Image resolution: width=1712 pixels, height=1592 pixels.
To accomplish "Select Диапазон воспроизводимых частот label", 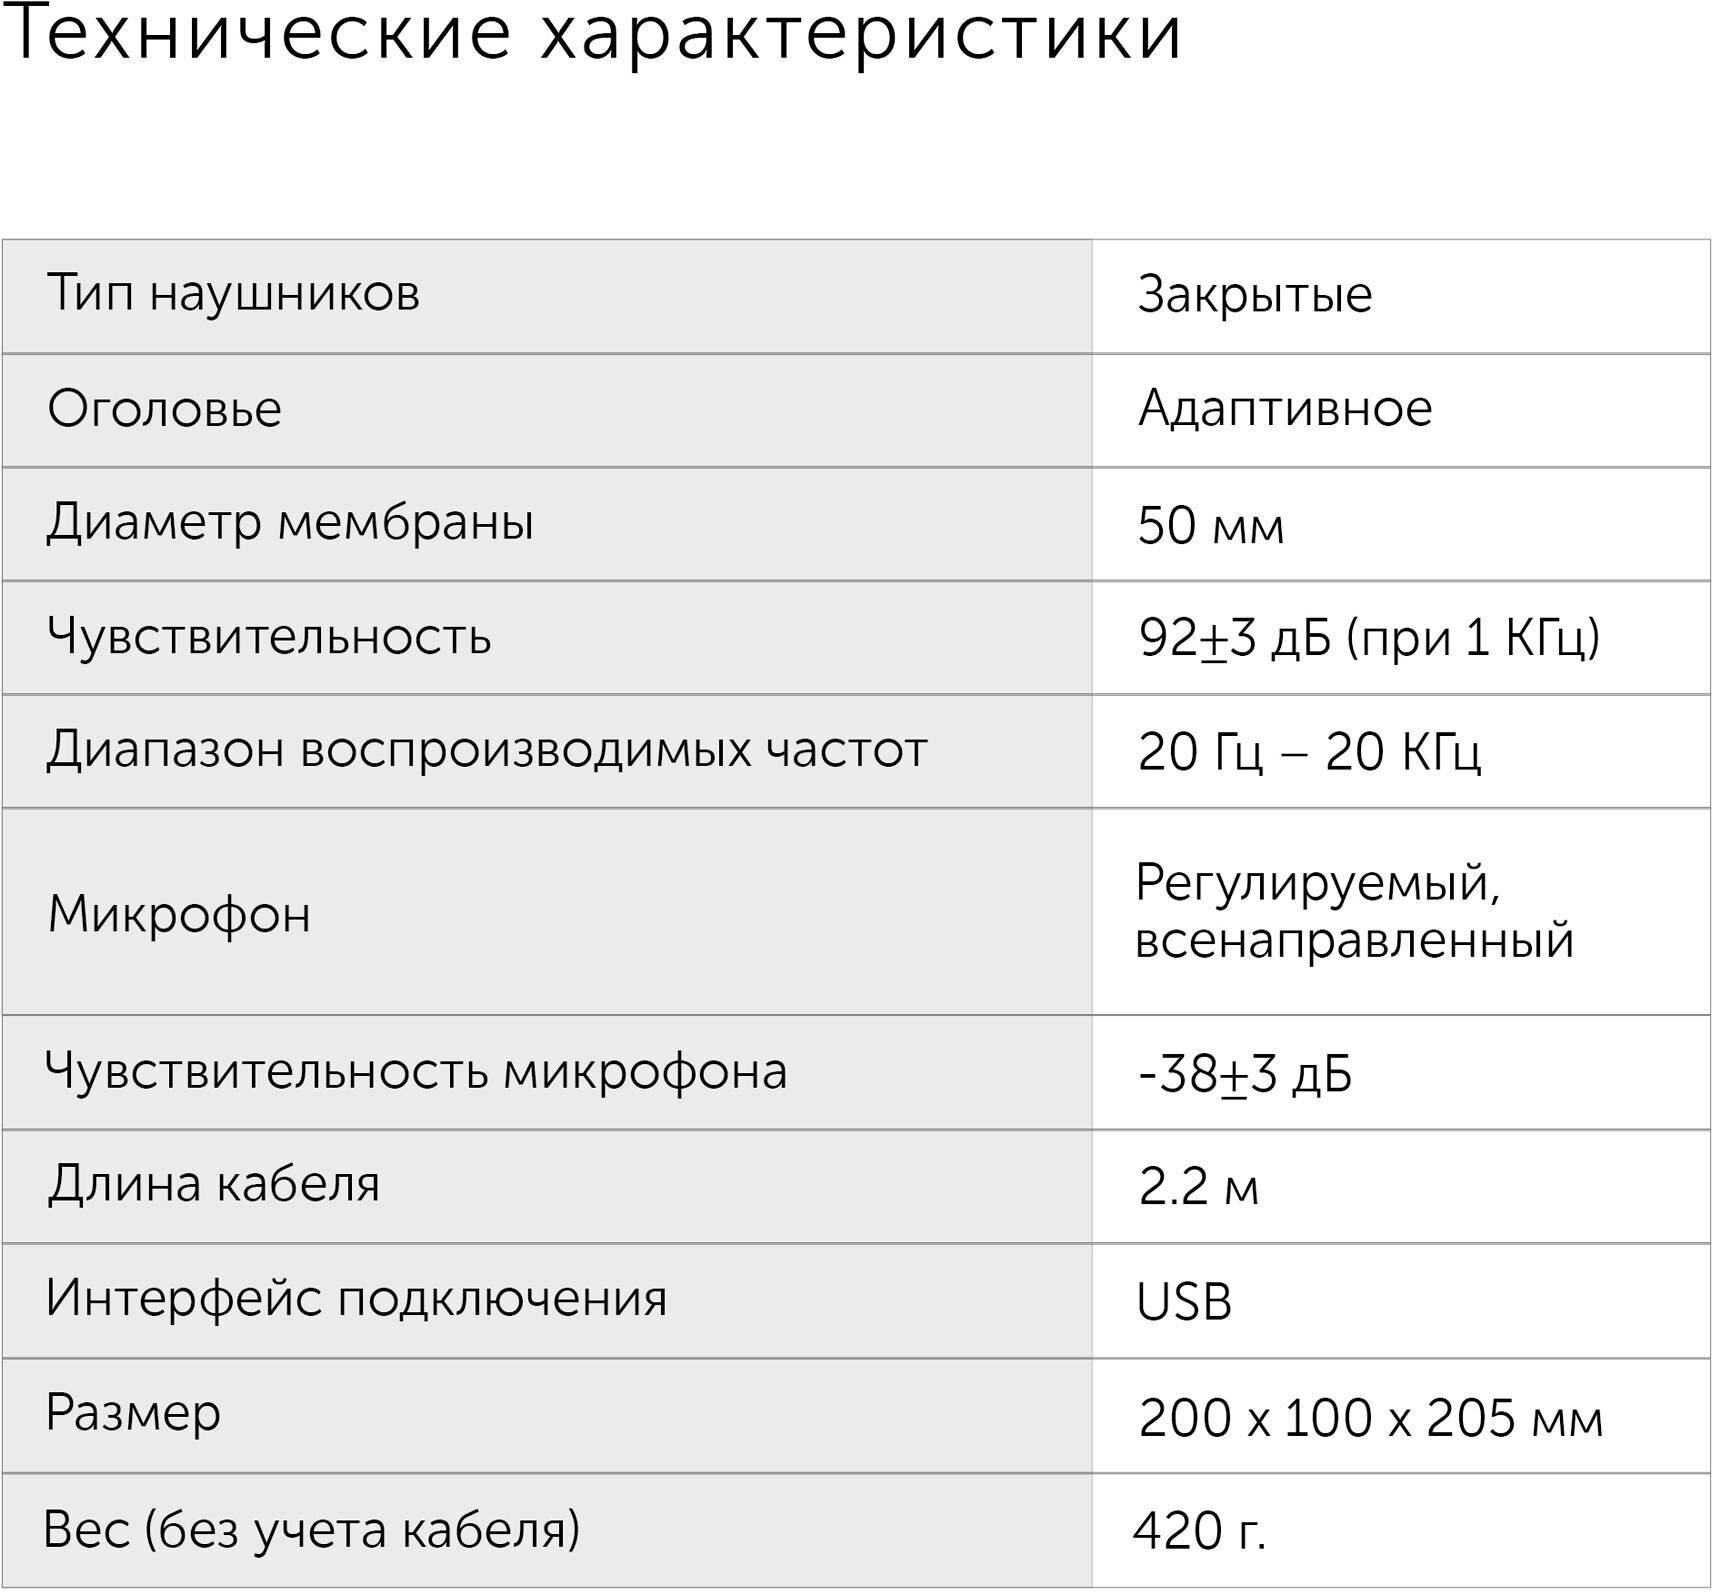I will 487,749.
